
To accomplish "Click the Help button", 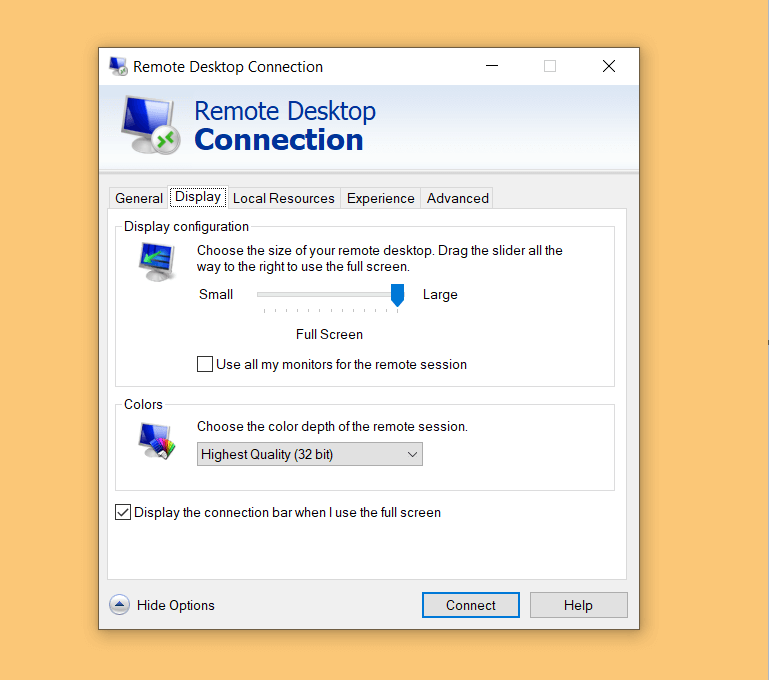I will click(579, 605).
